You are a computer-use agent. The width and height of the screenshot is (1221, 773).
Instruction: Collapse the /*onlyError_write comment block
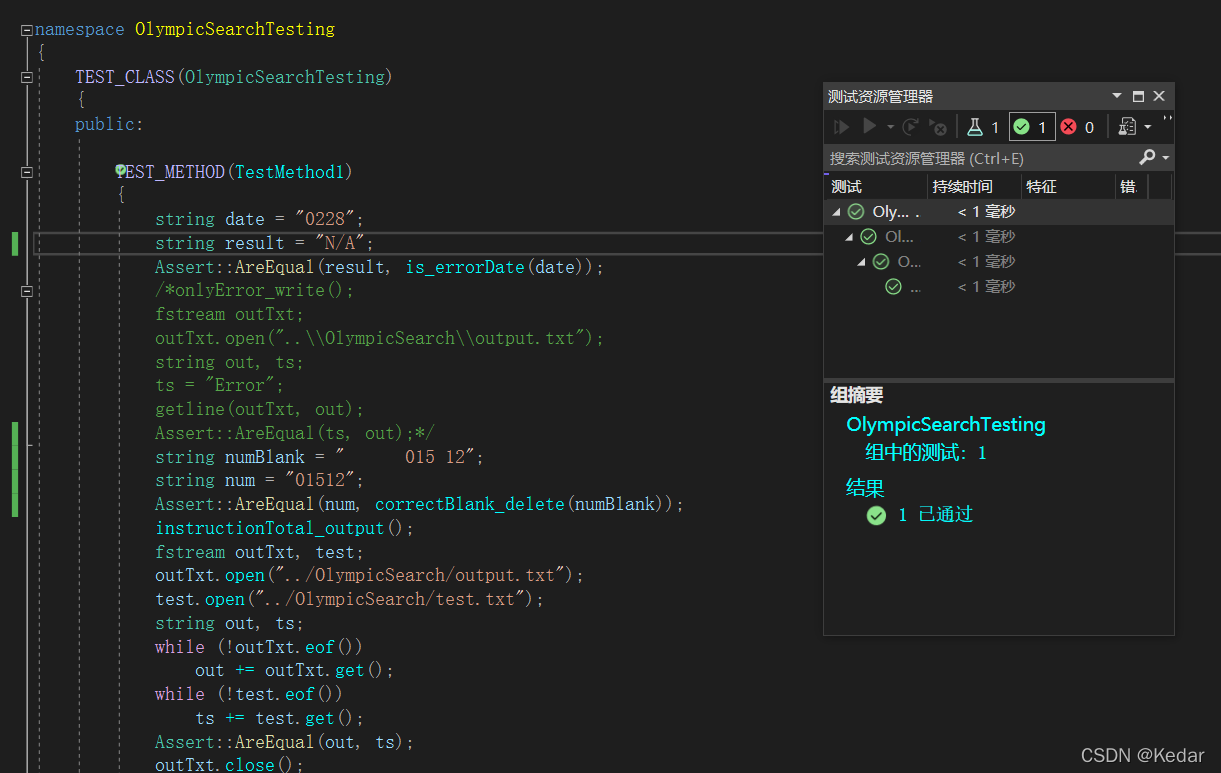pyautogui.click(x=27, y=291)
